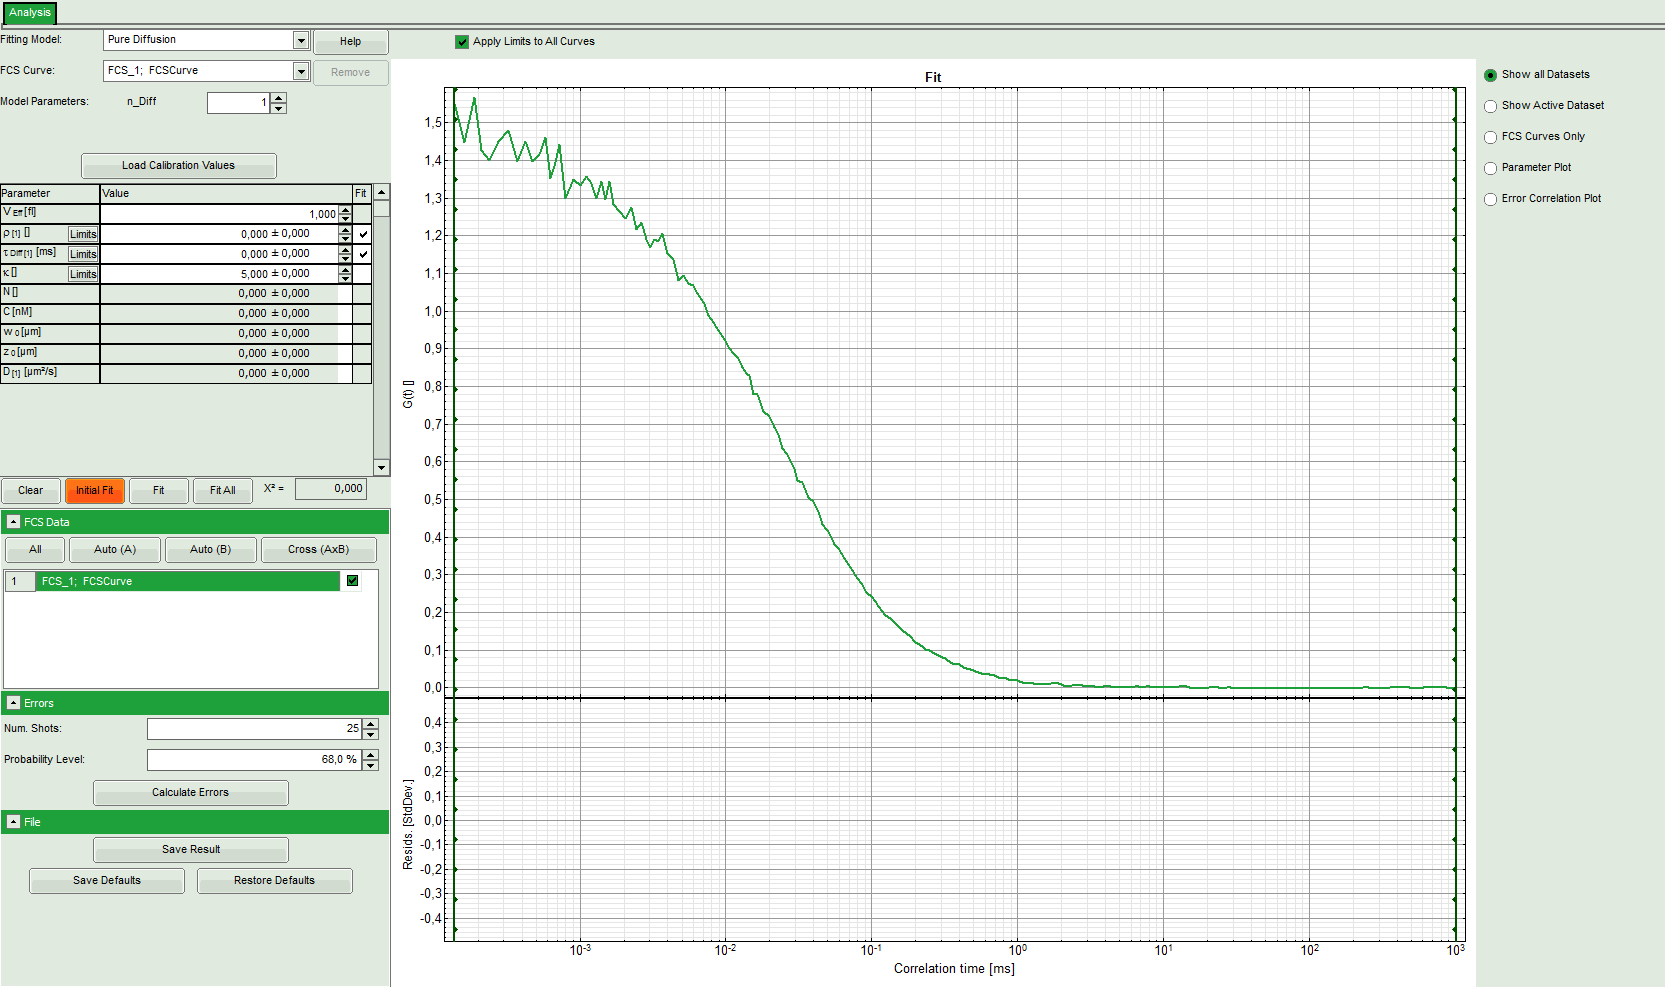Click Load Calibration Values button

(178, 166)
